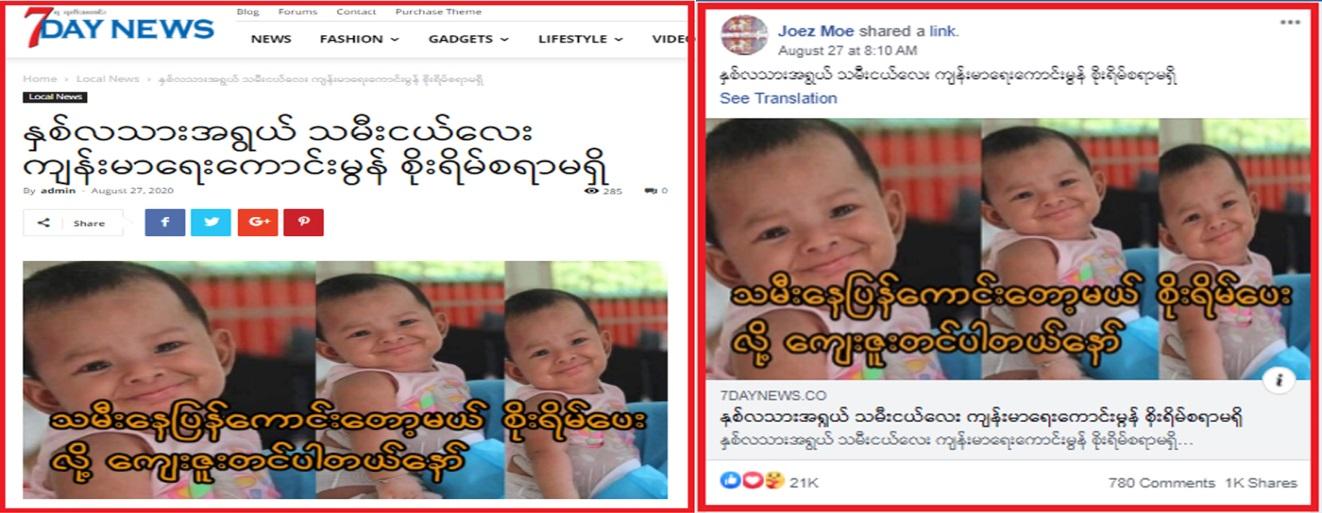
Task: Go to Local News breadcrumb
Action: (108, 78)
